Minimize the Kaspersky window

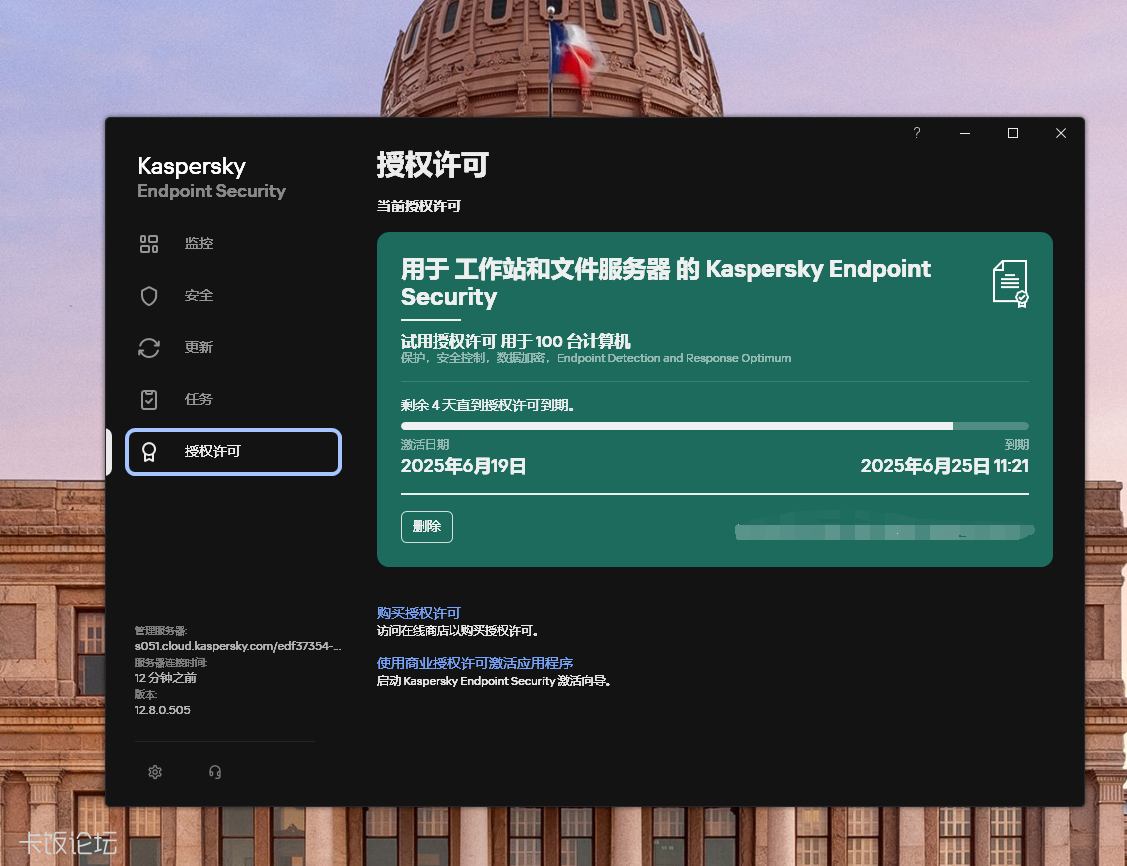(x=965, y=133)
